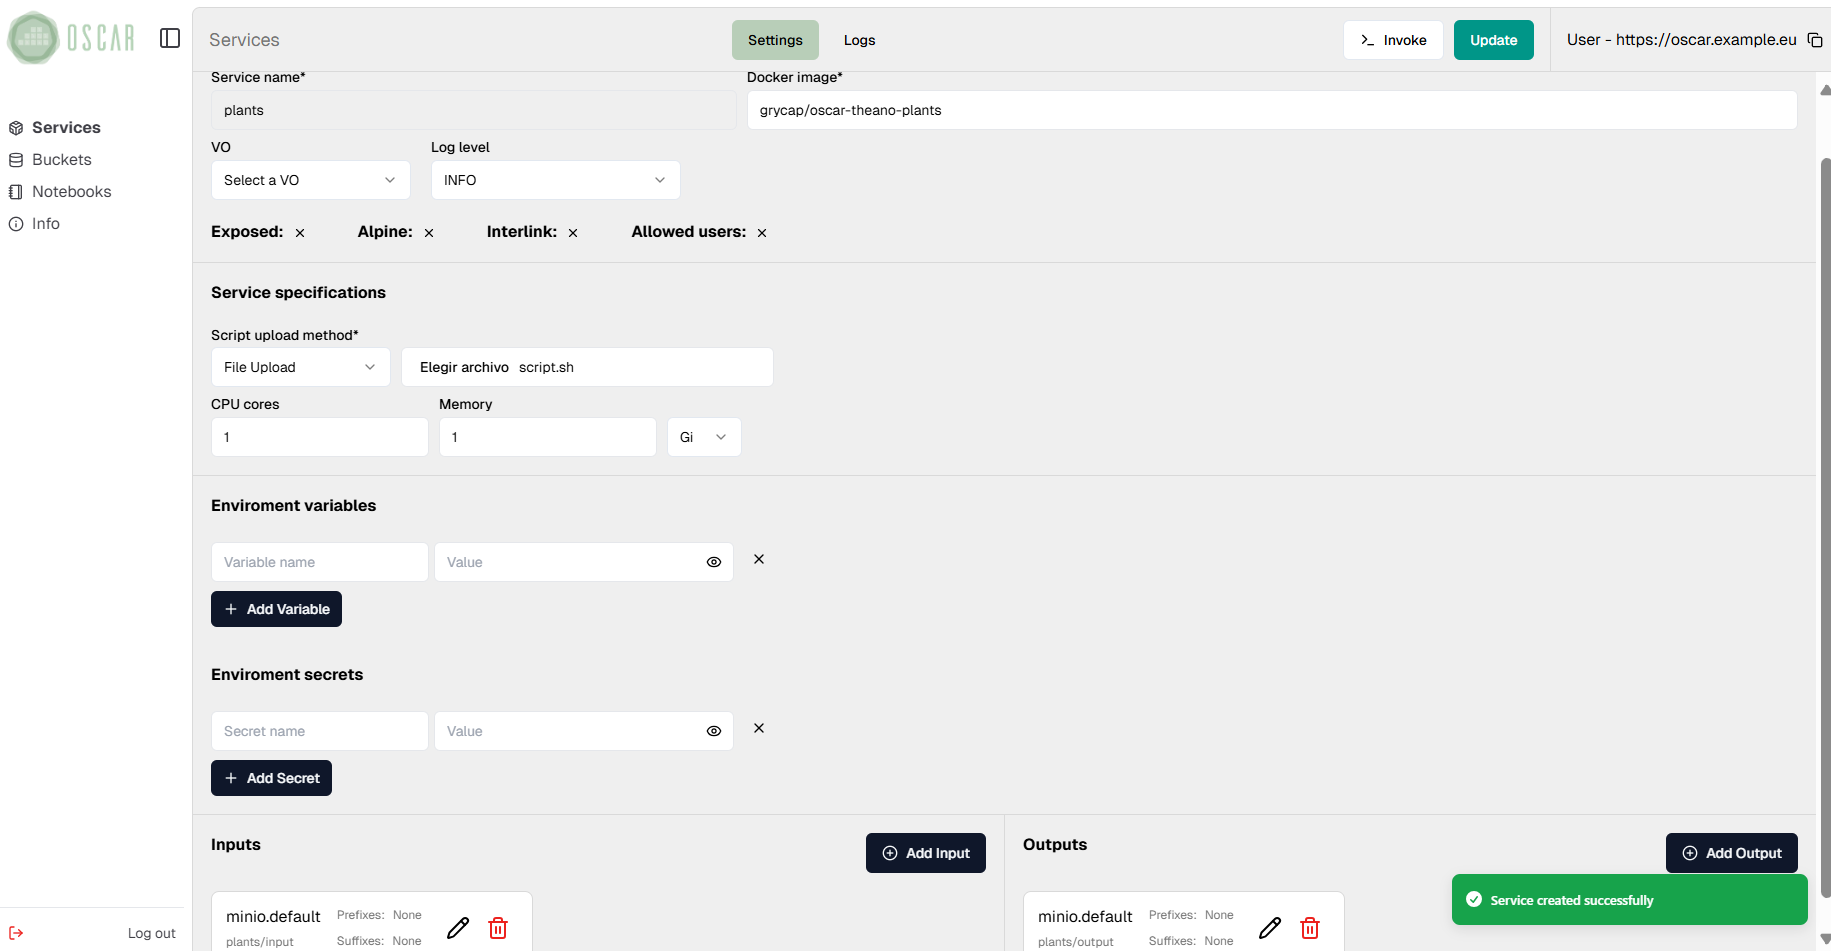Show the environment variable value
Screen dimensions: 1831x951
click(714, 562)
